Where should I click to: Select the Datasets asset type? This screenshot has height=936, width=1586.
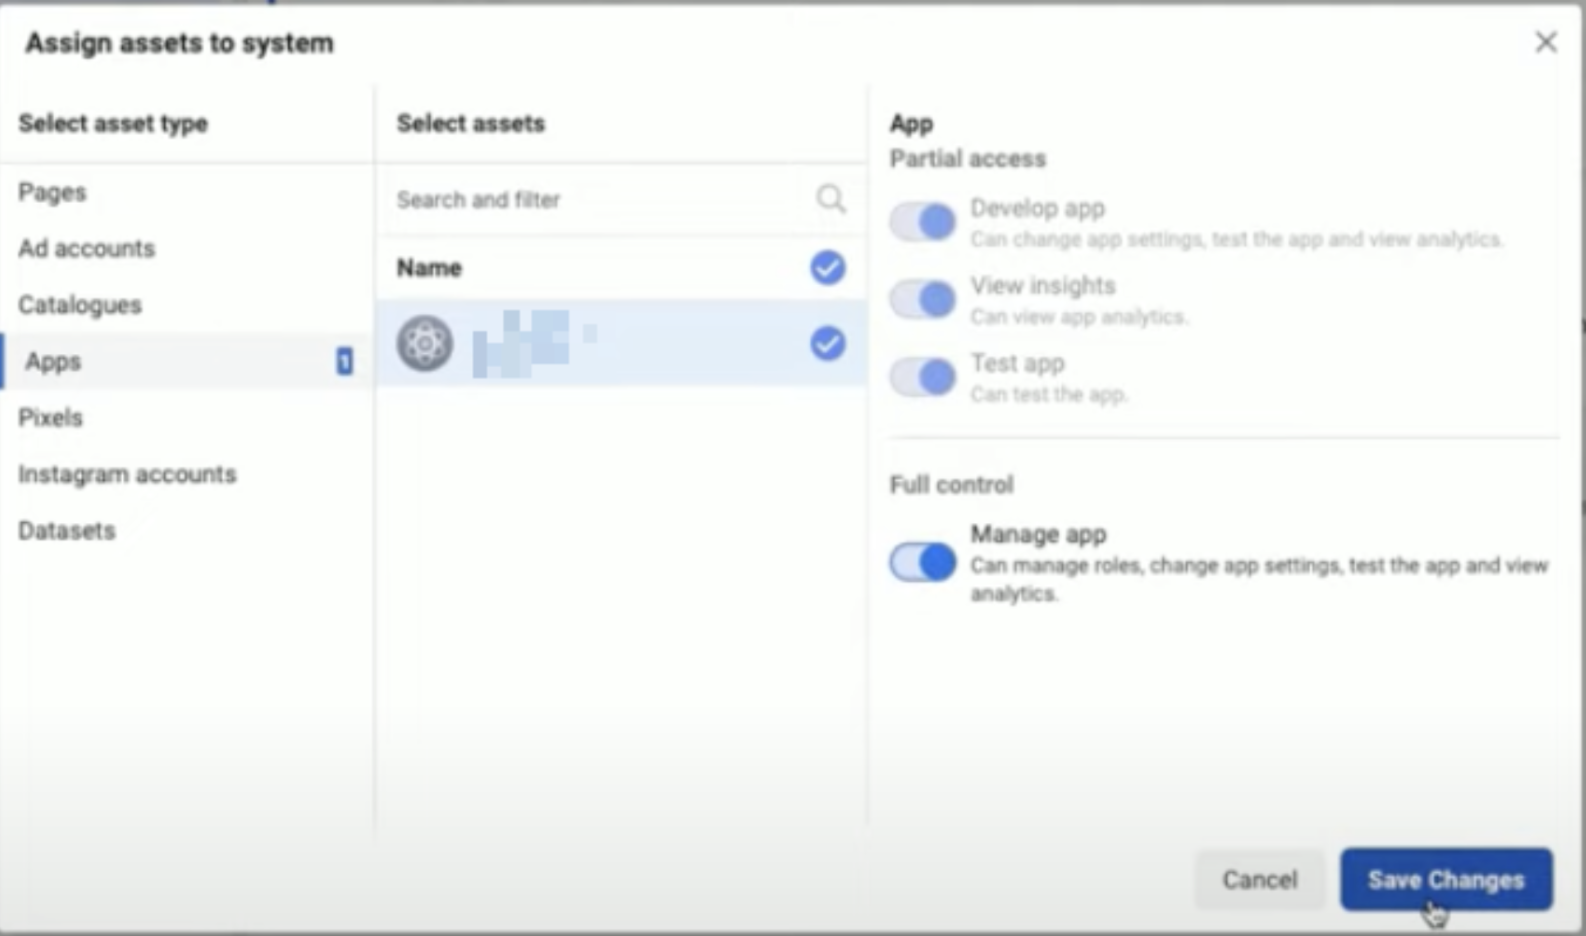point(66,530)
